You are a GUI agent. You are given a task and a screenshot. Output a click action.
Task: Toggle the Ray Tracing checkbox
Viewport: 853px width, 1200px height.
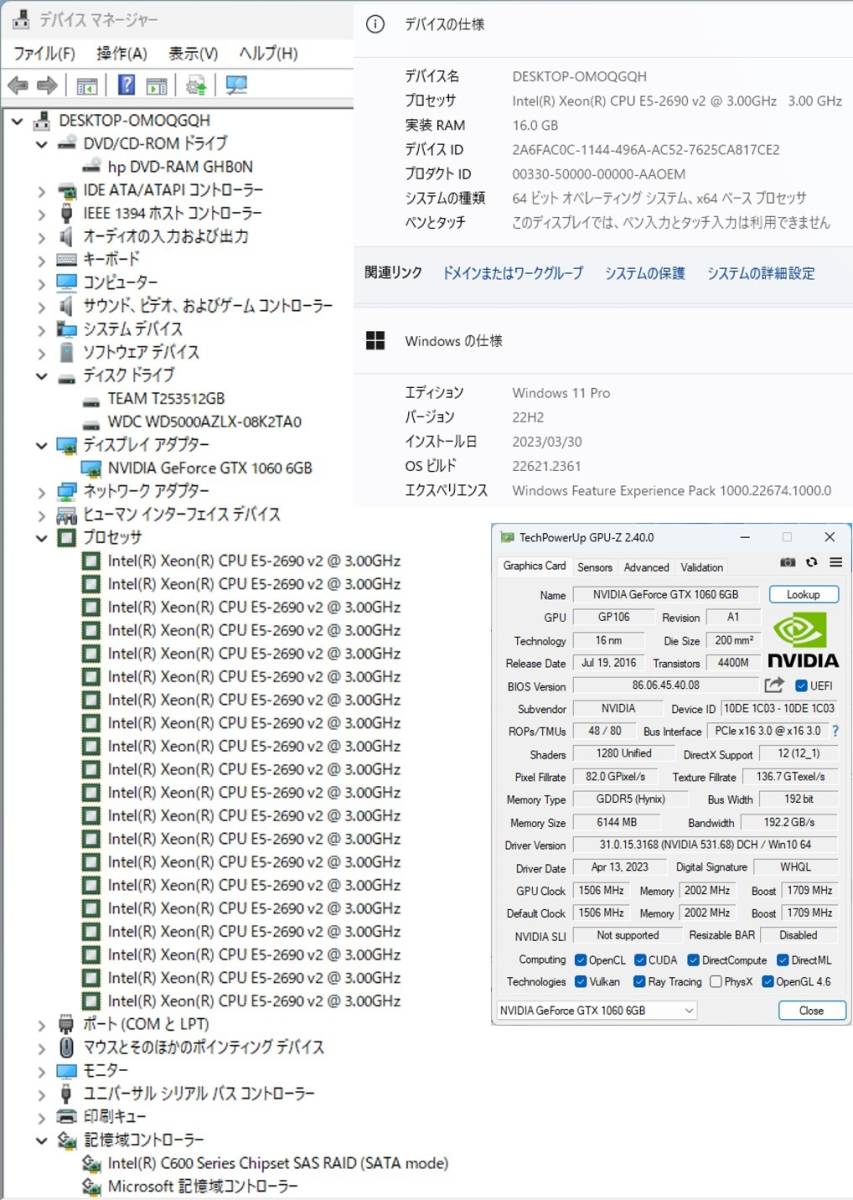640,982
